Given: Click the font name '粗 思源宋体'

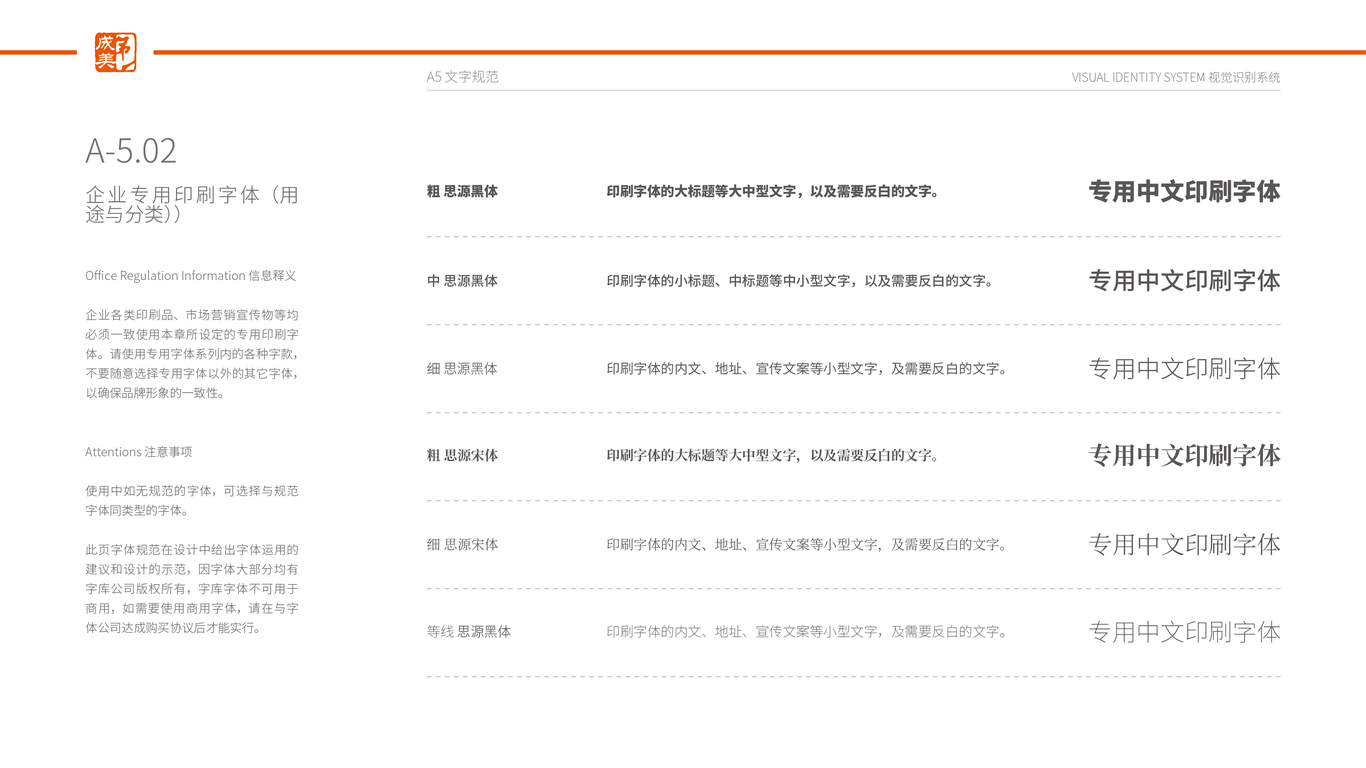Looking at the screenshot, I should pos(462,456).
